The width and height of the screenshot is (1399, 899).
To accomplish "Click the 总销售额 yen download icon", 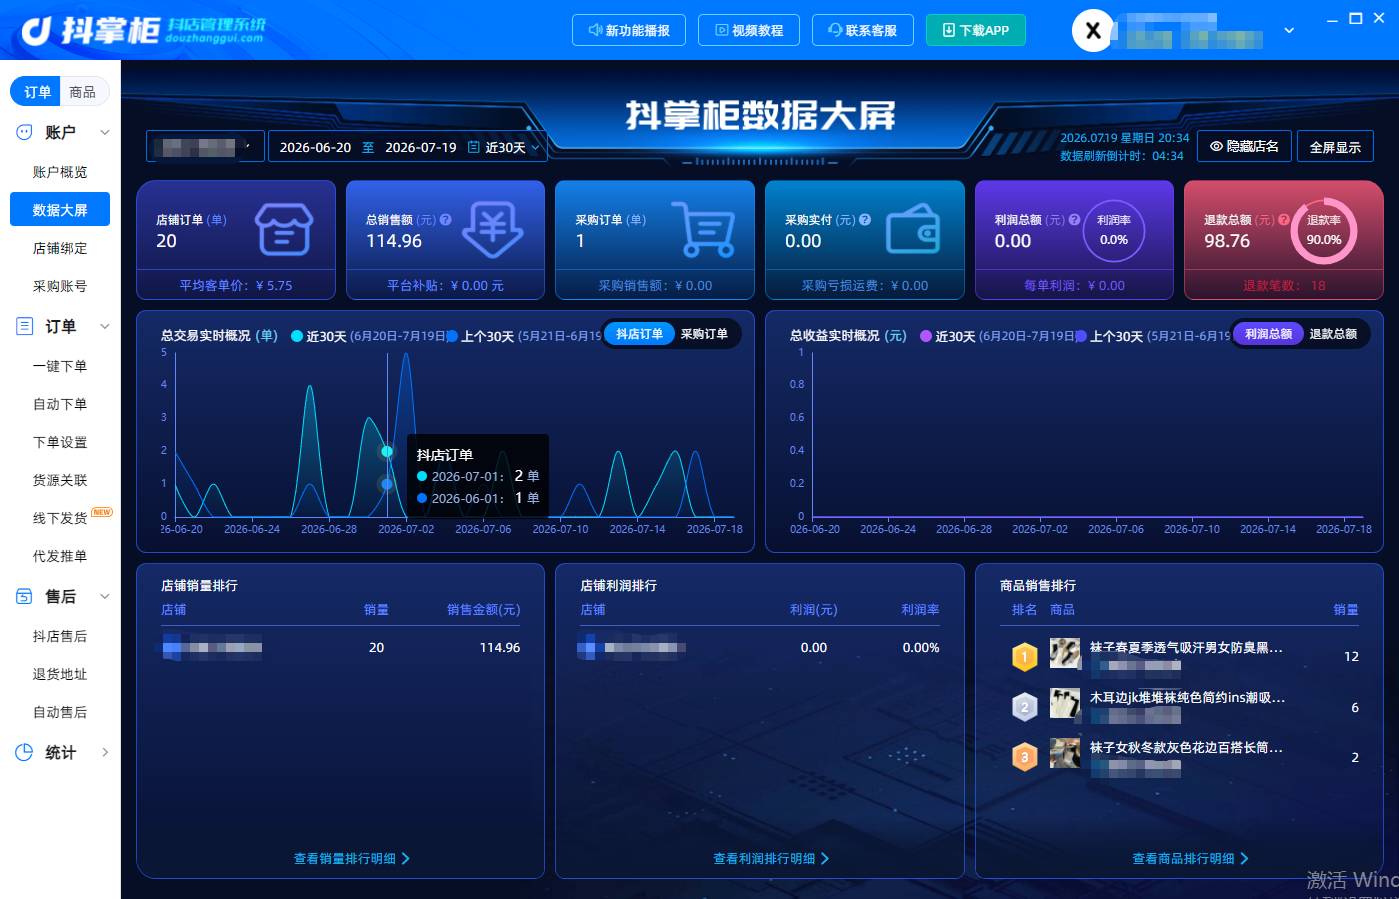I will pyautogui.click(x=493, y=229).
